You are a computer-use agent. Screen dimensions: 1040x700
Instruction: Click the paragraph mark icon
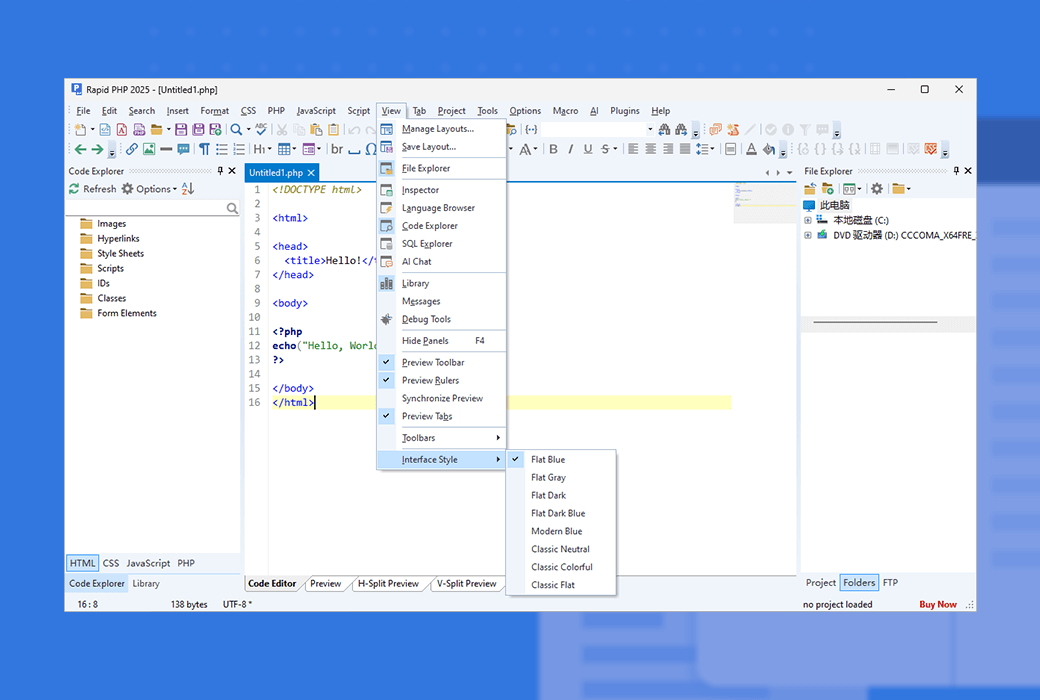[x=204, y=149]
